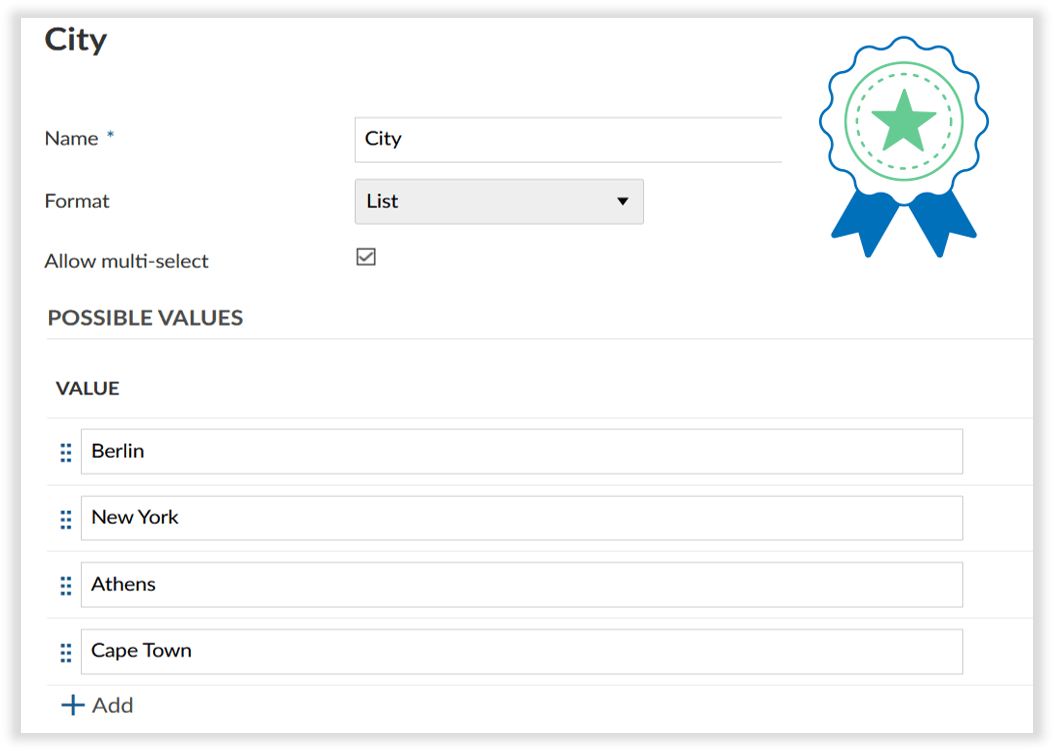Click the drag handle next to Cape Town
1054x751 pixels.
pyautogui.click(x=64, y=651)
